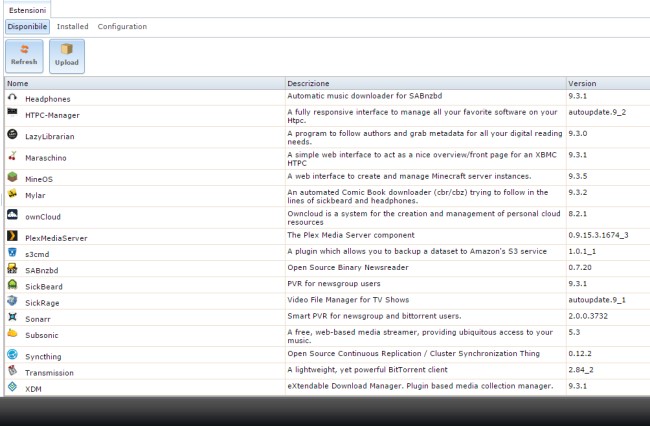
Task: Select the SickBeard plugin name
Action: (x=44, y=287)
